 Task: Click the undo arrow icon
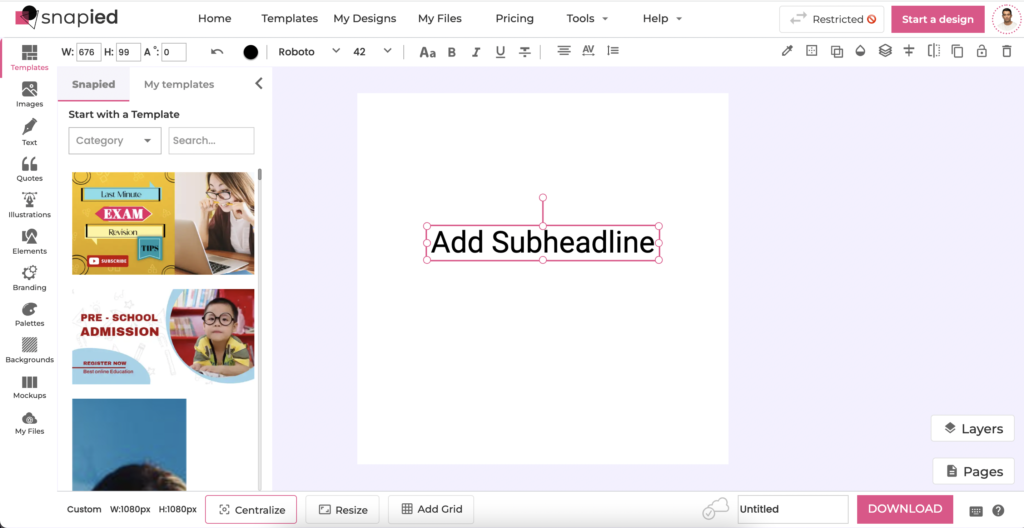[217, 52]
